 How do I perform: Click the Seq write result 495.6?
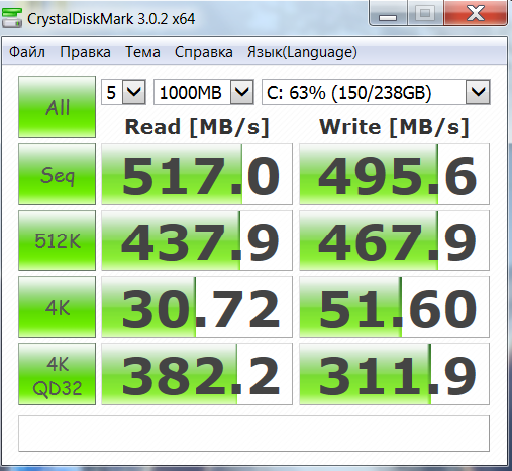point(394,174)
